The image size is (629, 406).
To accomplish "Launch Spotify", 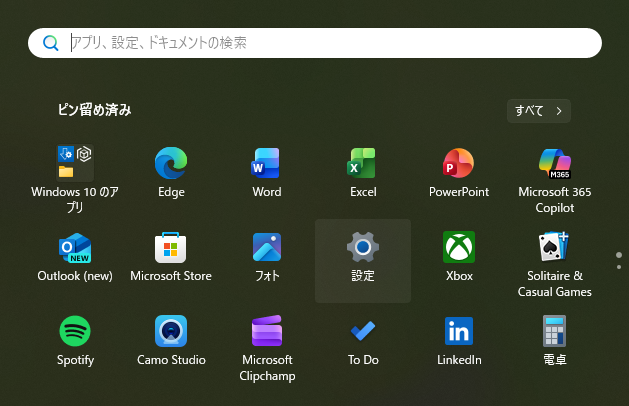I will (75, 341).
